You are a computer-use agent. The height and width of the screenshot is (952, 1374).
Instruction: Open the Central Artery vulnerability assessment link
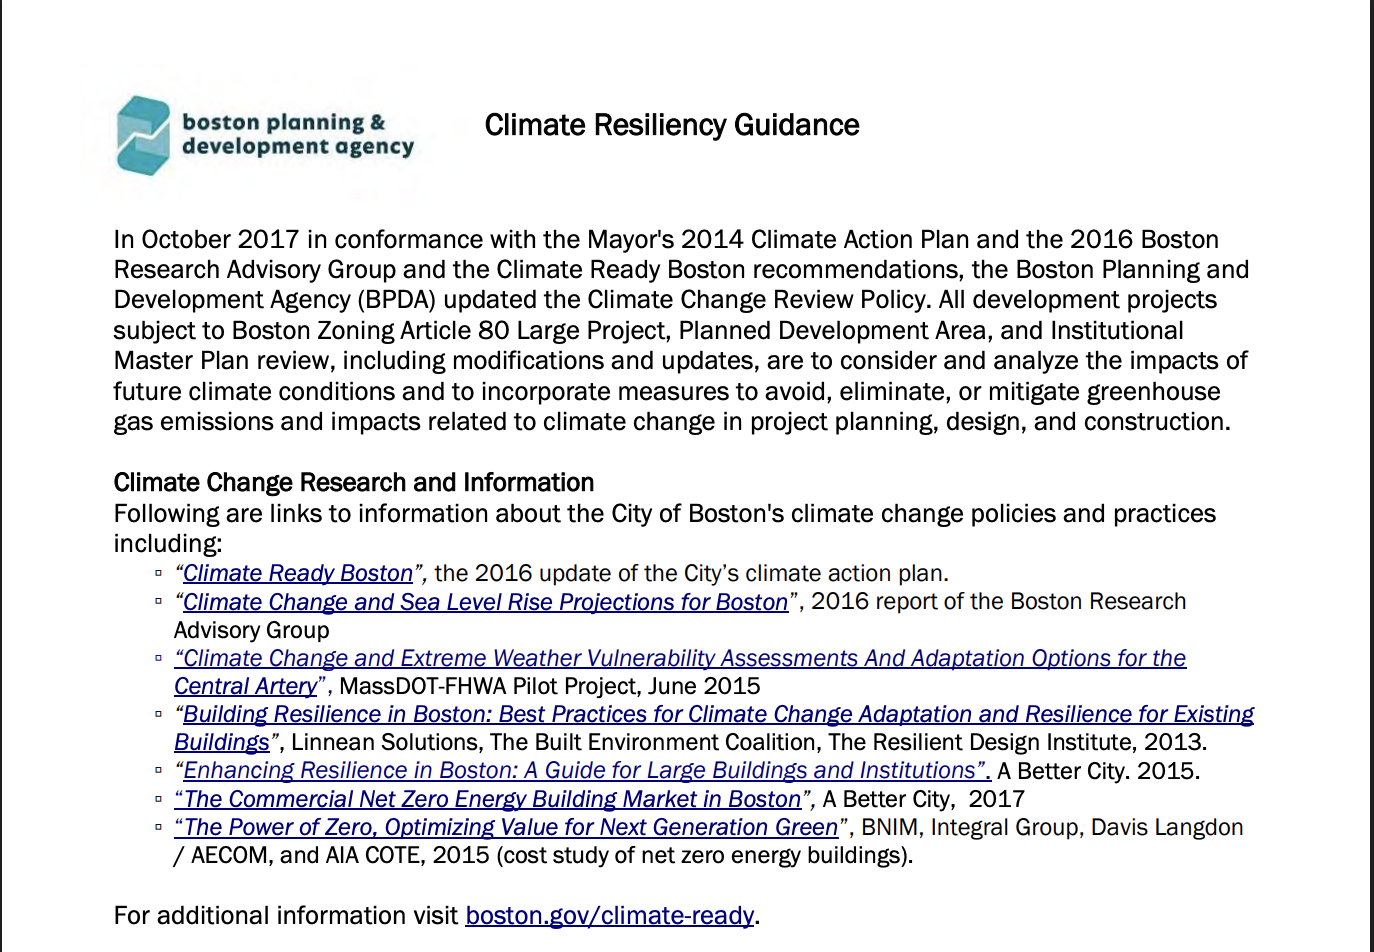click(680, 658)
